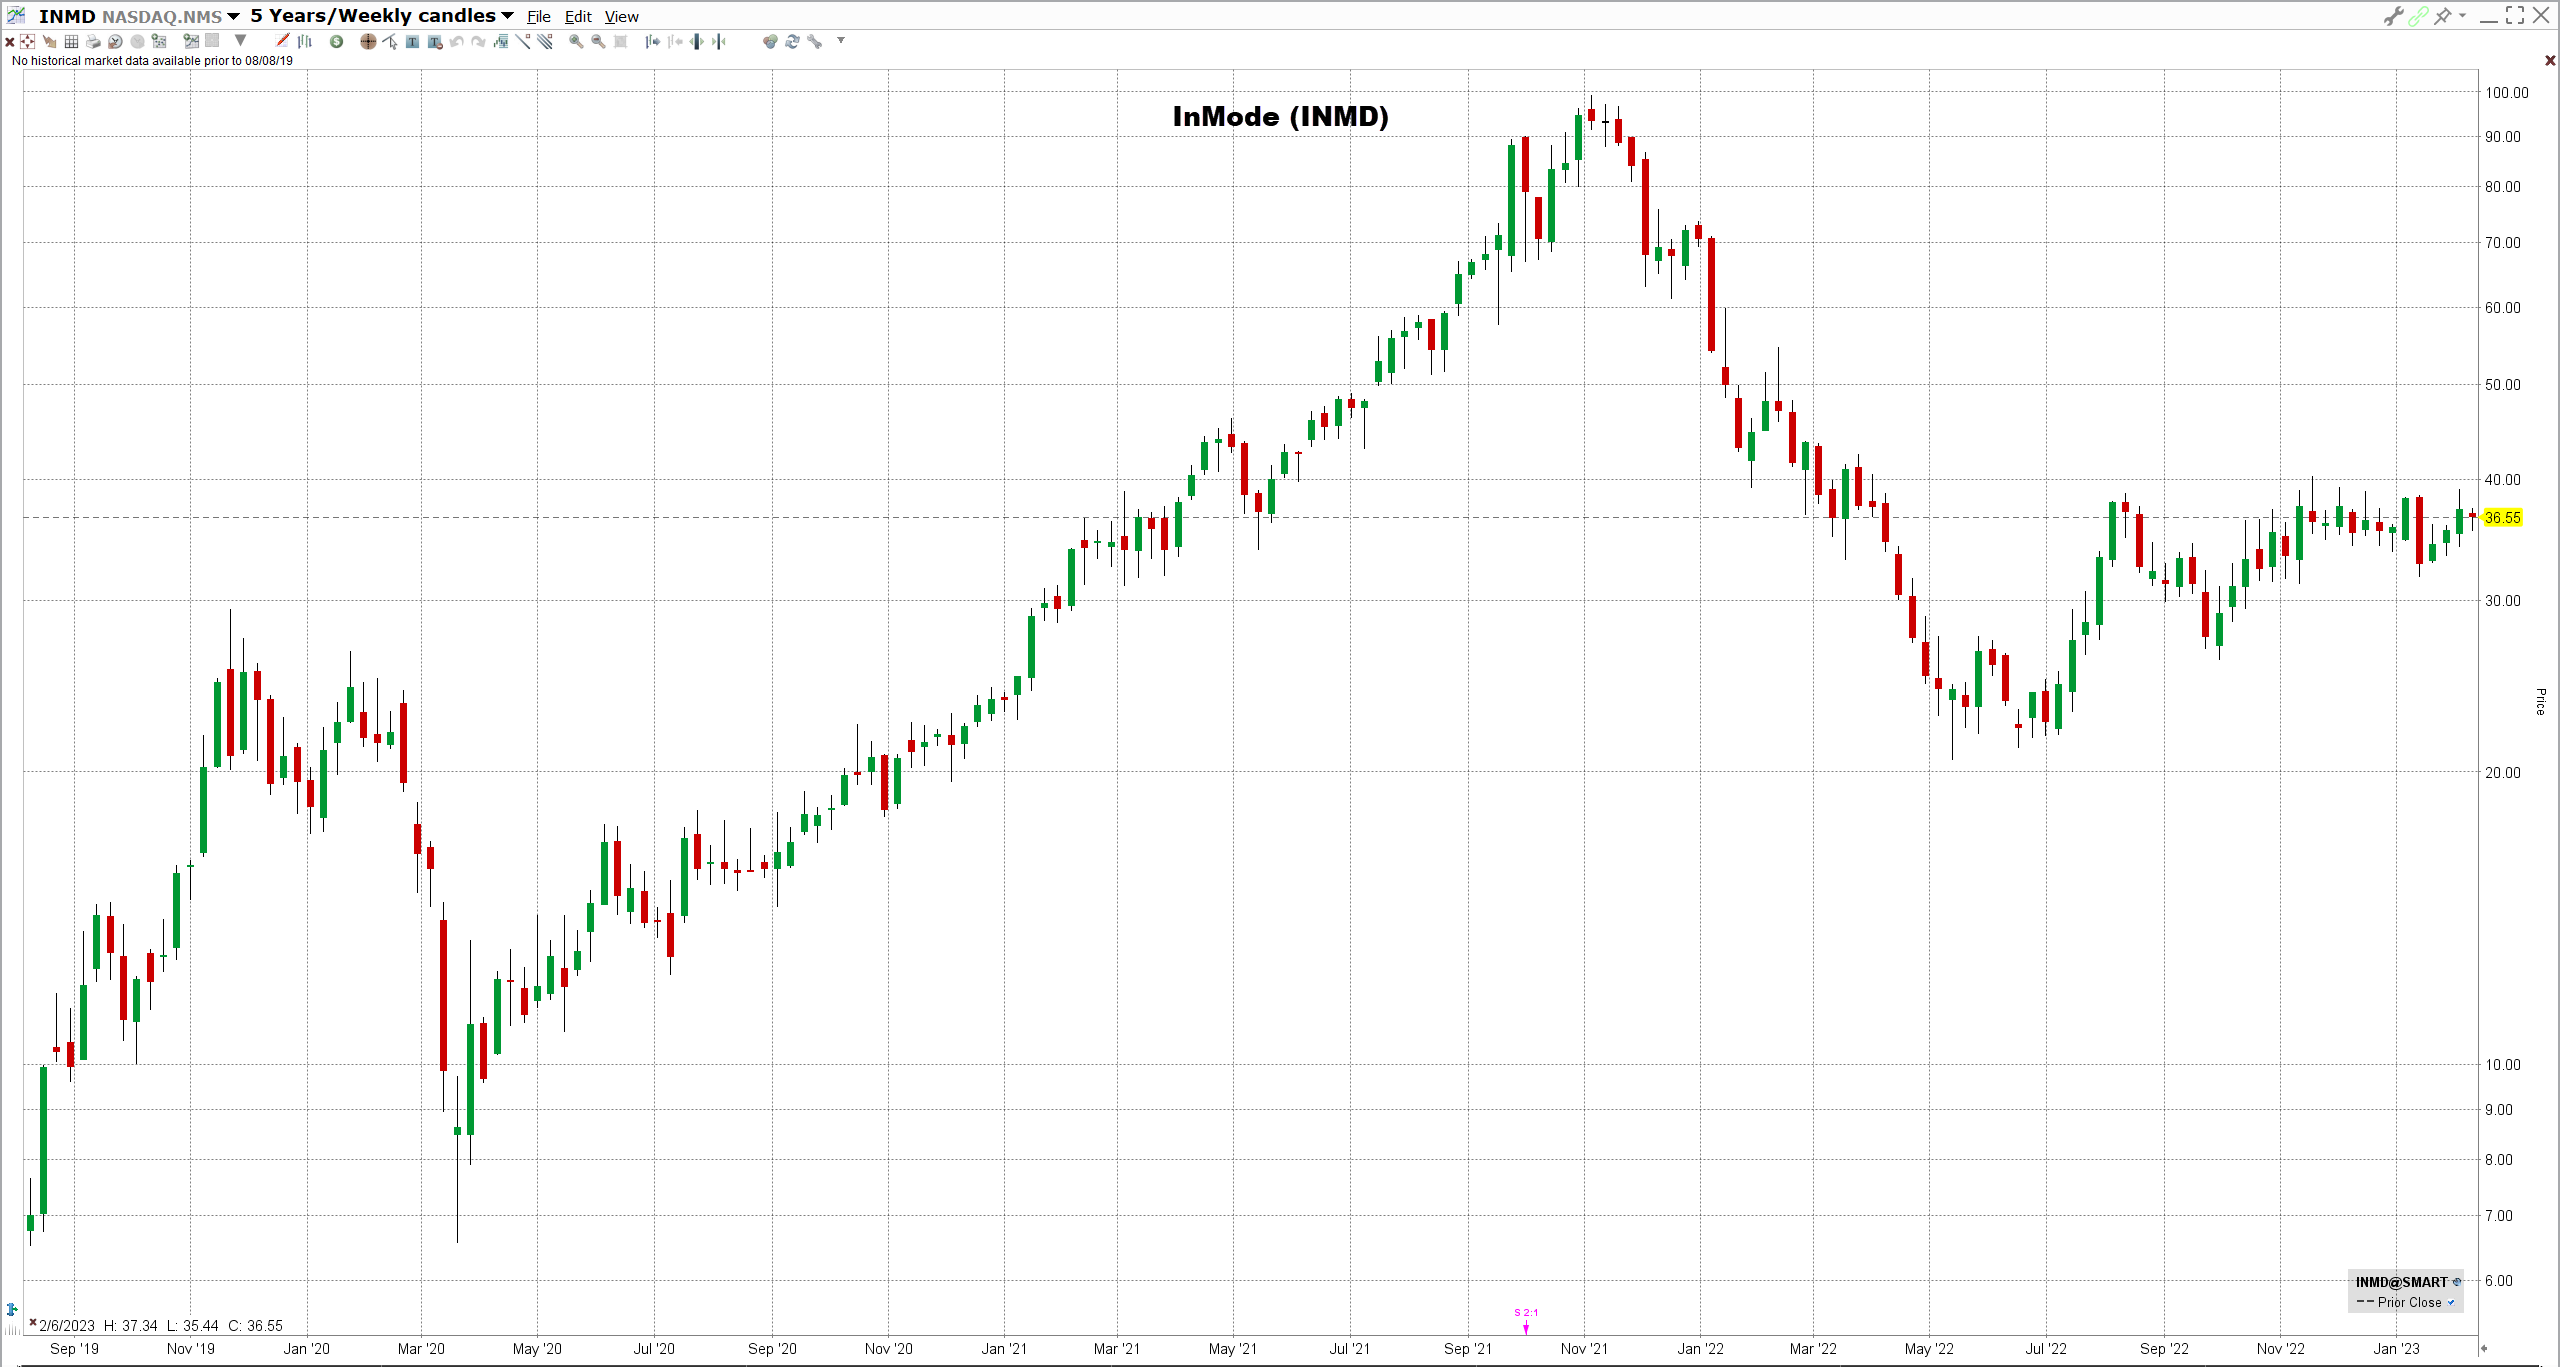Screen dimensions: 2560x1367
Task: Toggle the Prior Close checkbox in legend
Action: pyautogui.click(x=2450, y=1302)
